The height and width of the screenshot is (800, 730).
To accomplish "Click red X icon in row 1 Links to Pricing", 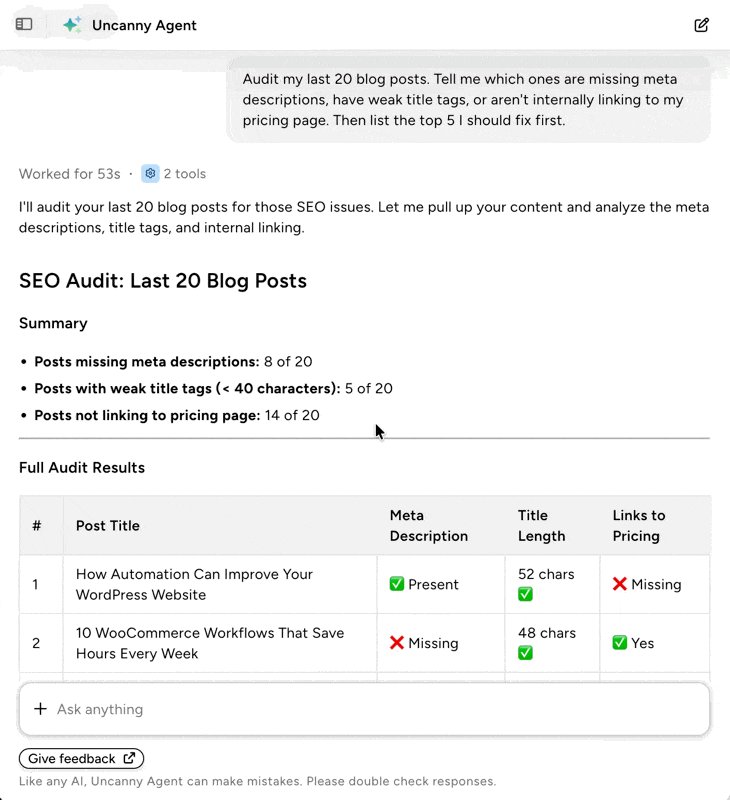I will [x=619, y=584].
